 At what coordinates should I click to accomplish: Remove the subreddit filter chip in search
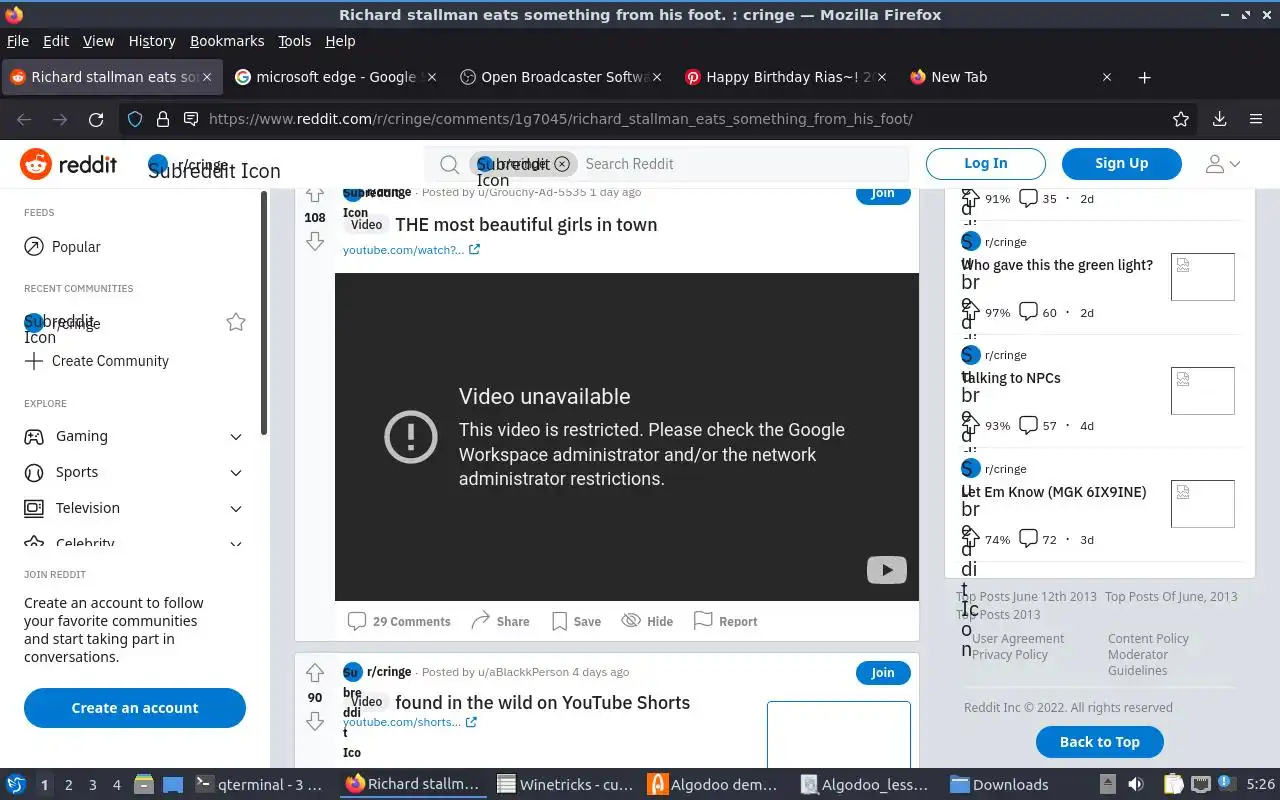[x=562, y=164]
